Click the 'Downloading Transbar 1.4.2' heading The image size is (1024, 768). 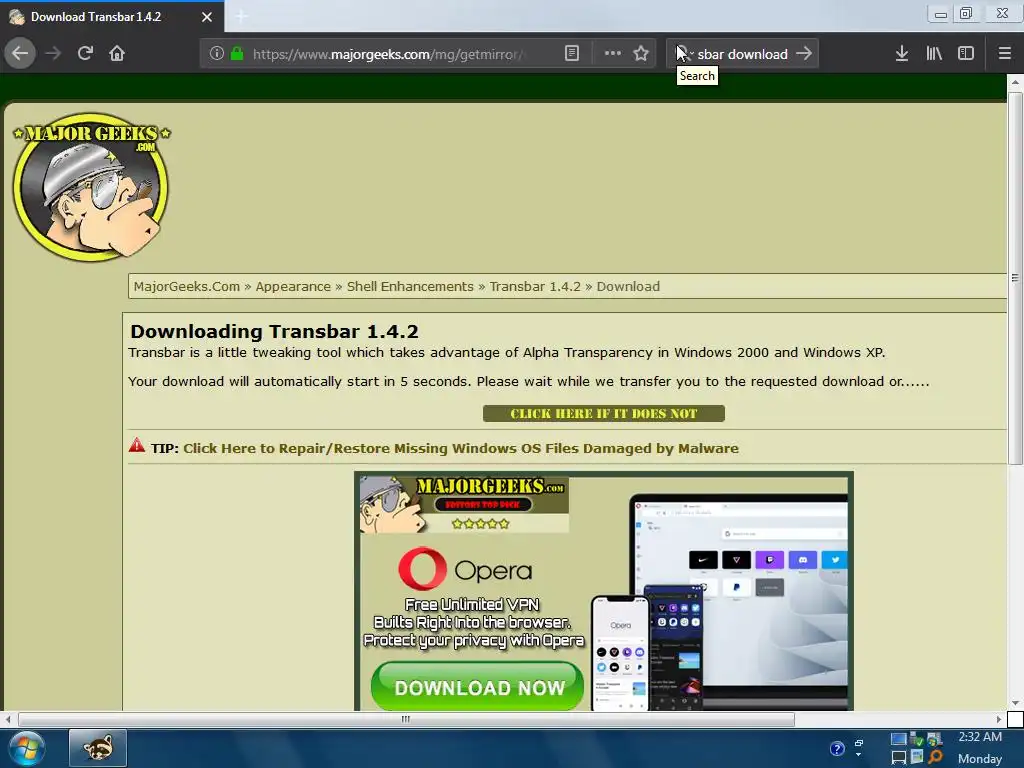pyautogui.click(x=274, y=332)
